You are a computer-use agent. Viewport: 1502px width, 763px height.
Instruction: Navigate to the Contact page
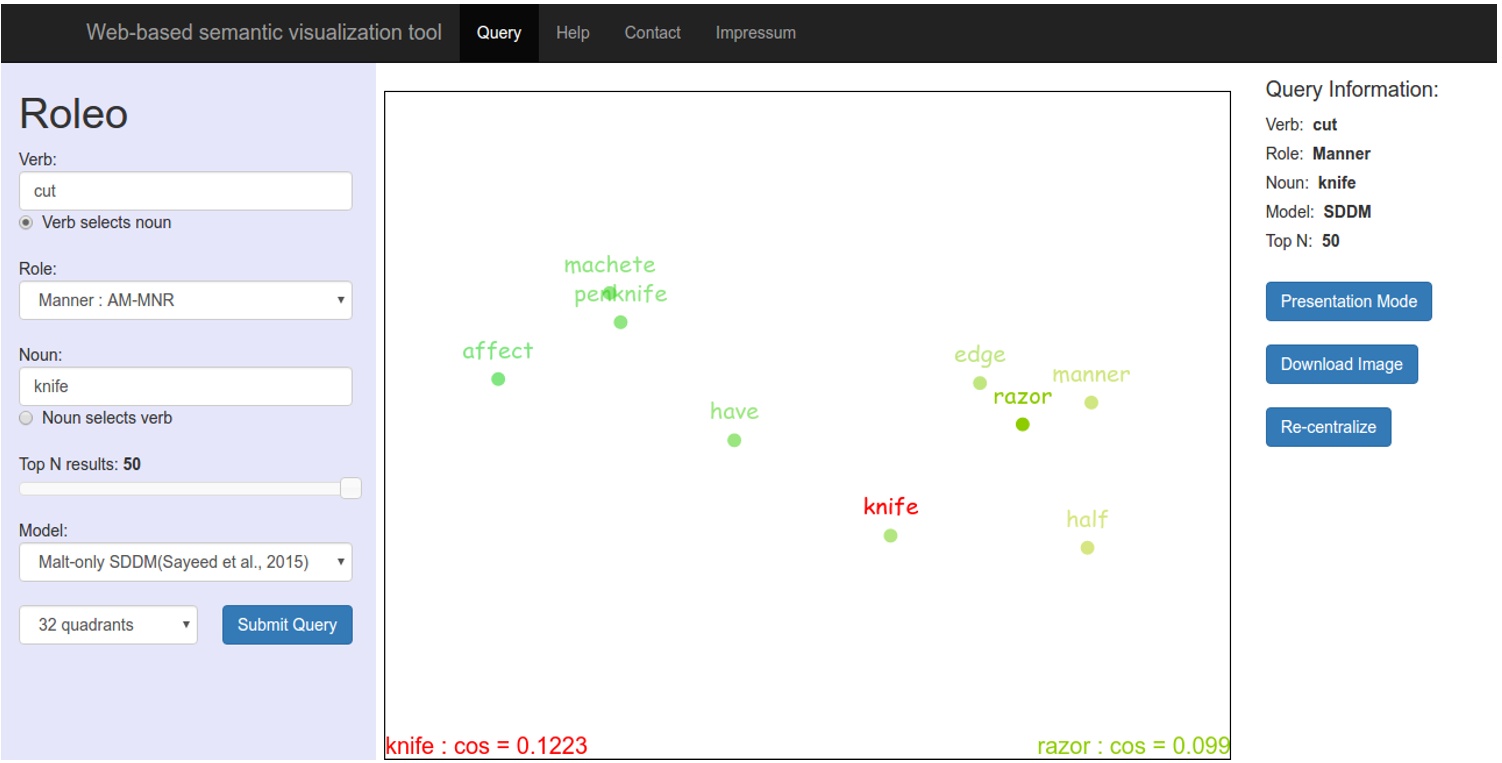pos(652,32)
